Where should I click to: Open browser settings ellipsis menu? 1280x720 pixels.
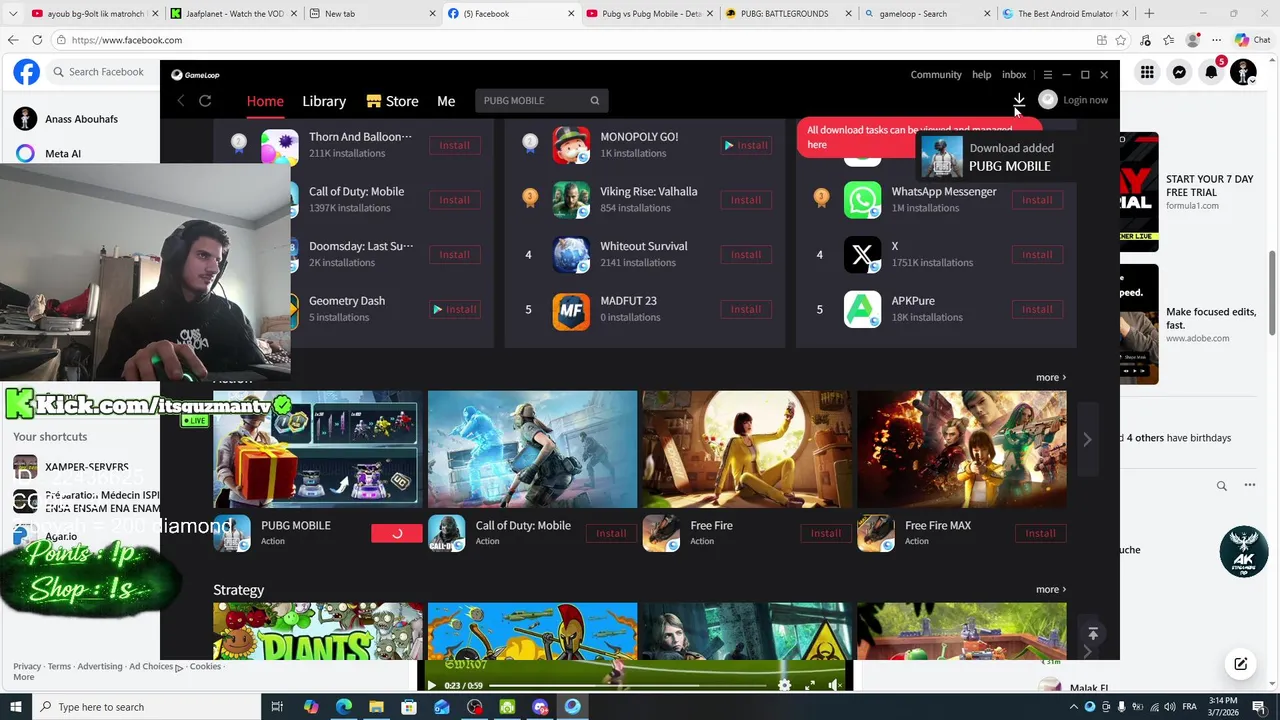1216,40
